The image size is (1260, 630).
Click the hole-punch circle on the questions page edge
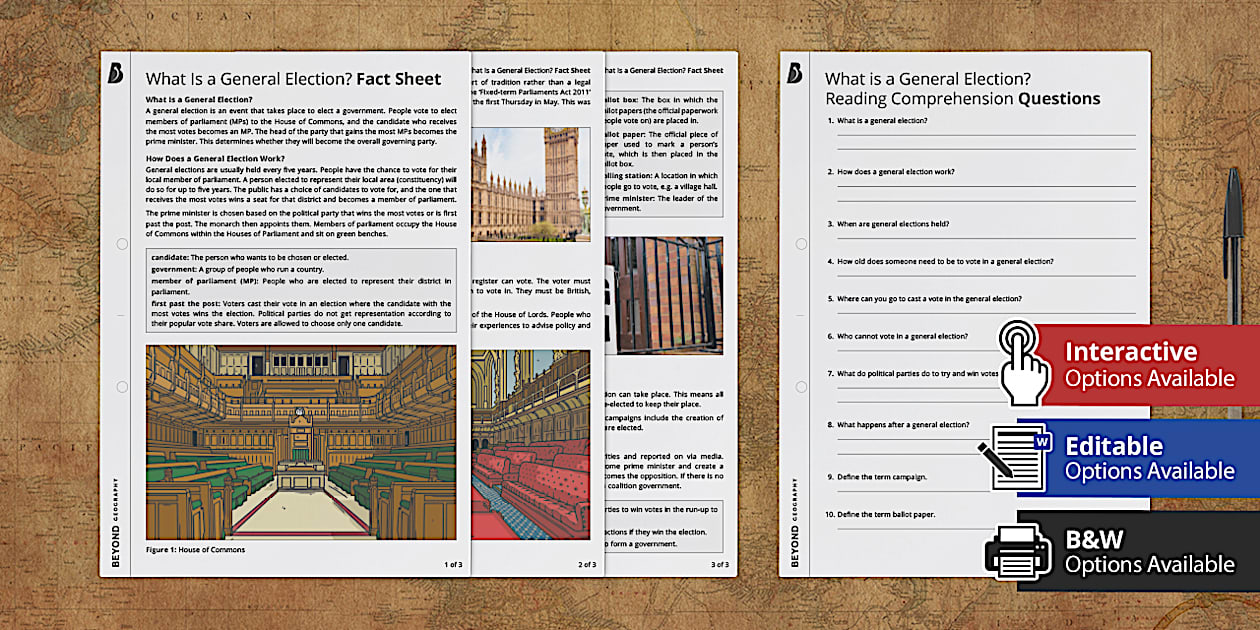tap(799, 242)
